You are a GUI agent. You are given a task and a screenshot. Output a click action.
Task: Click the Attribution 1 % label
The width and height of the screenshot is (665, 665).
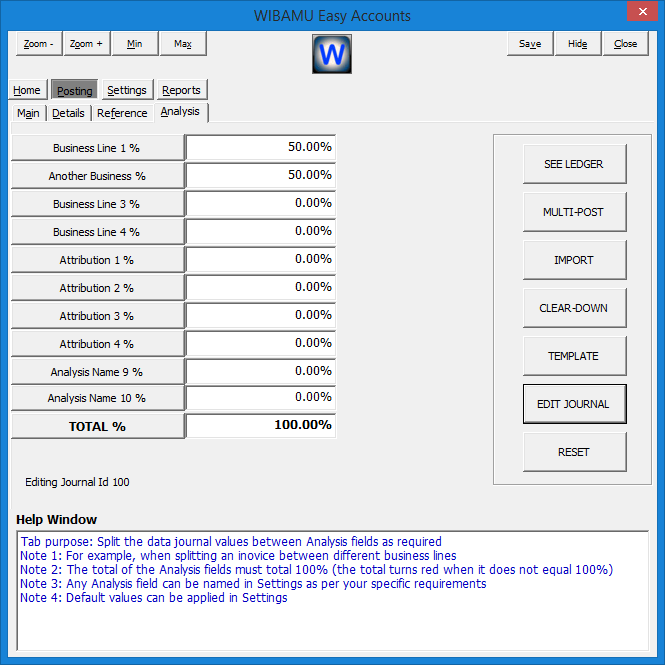pos(98,260)
